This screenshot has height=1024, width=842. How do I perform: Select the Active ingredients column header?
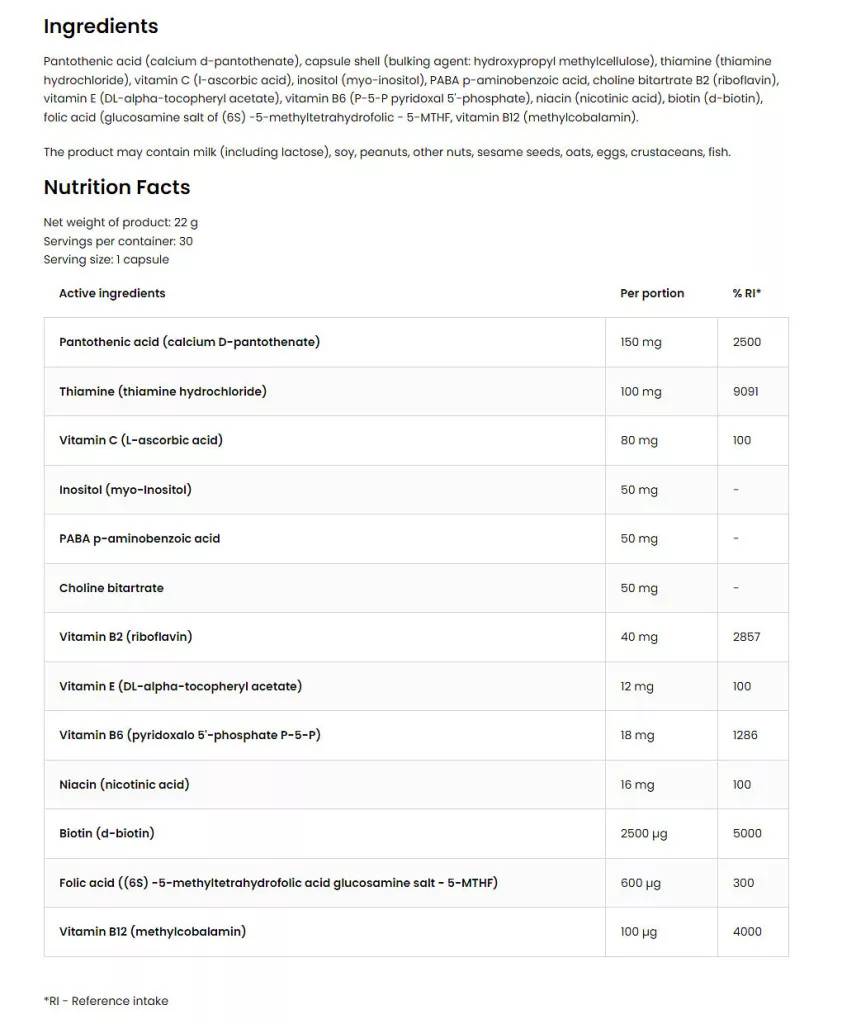pyautogui.click(x=112, y=293)
